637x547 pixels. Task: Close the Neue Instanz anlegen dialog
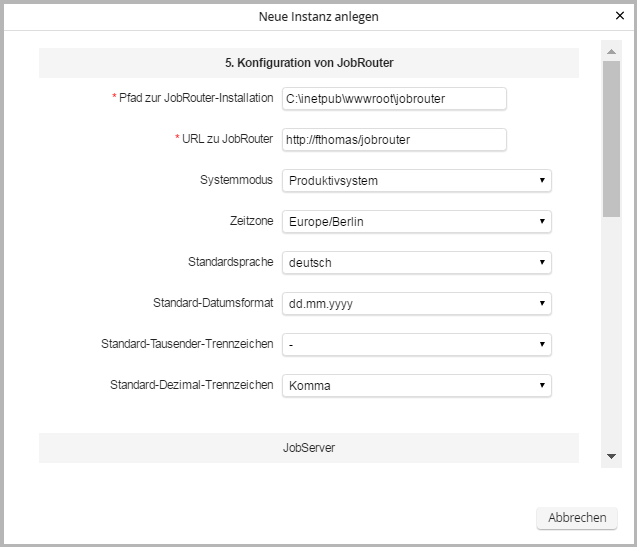pyautogui.click(x=620, y=16)
